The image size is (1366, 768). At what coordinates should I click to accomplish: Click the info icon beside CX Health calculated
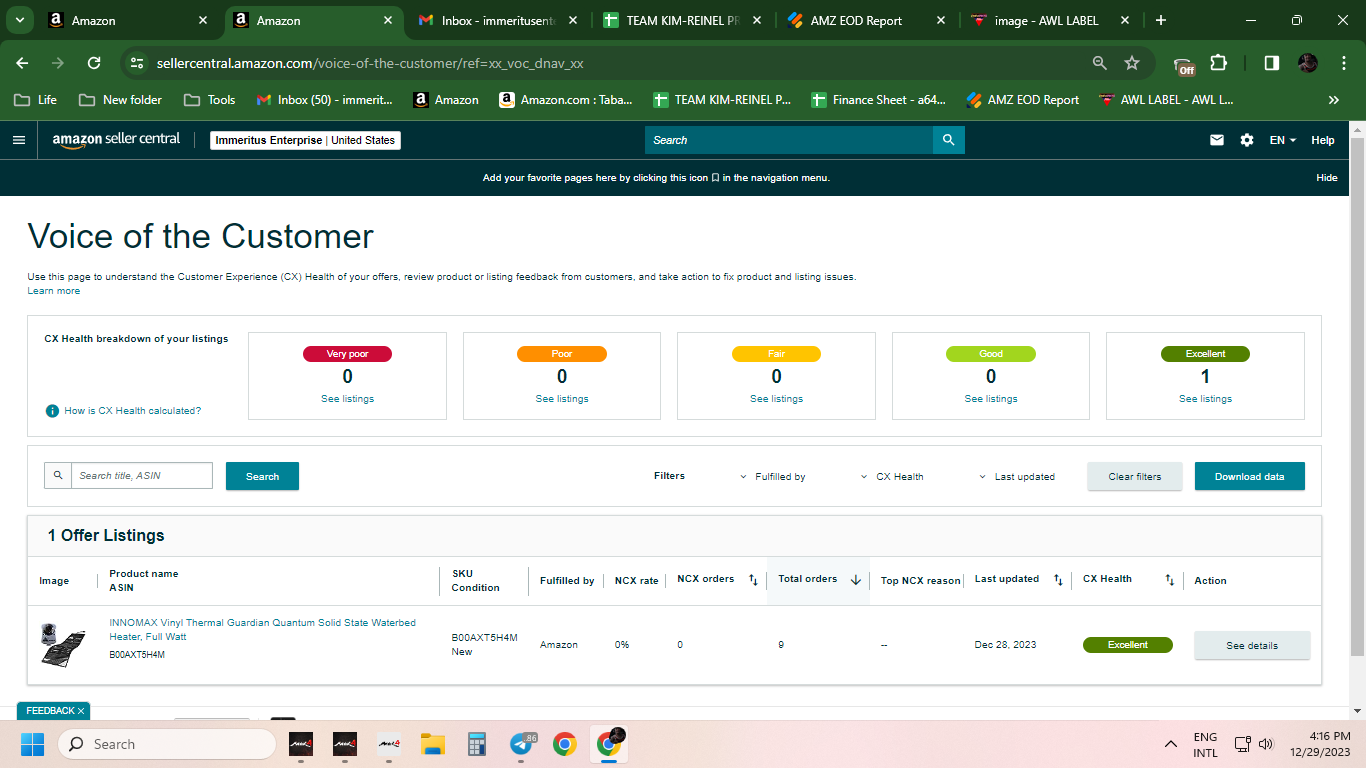pyautogui.click(x=52, y=411)
